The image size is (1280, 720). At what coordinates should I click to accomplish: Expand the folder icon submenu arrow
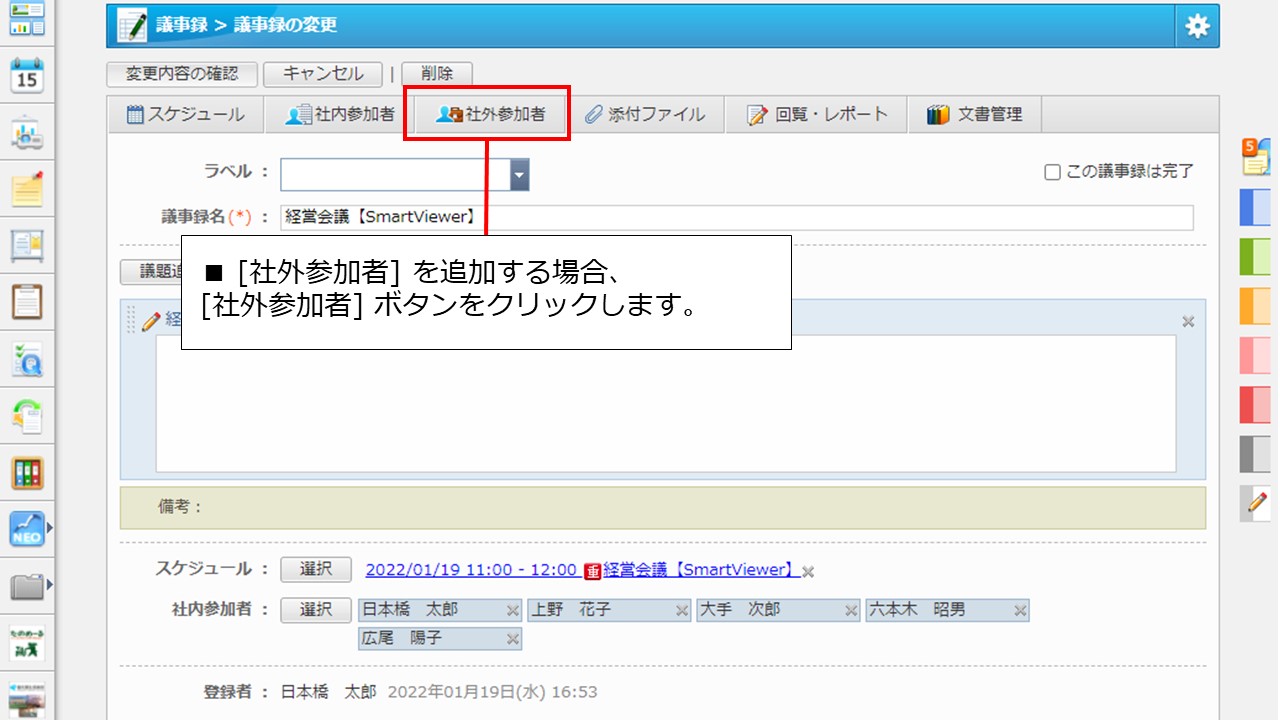tap(49, 584)
